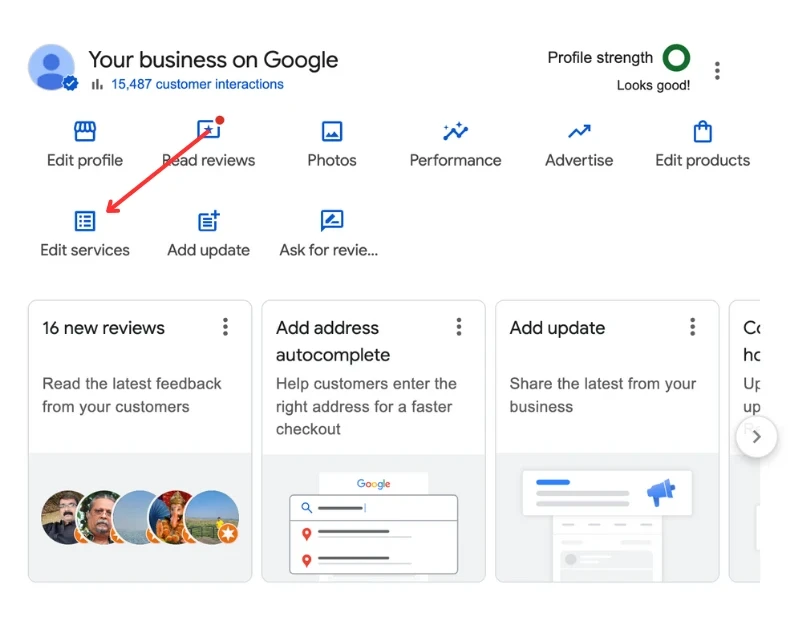Select the bar chart icon beside customer interactions
Screen dimensions: 797x621
97,84
